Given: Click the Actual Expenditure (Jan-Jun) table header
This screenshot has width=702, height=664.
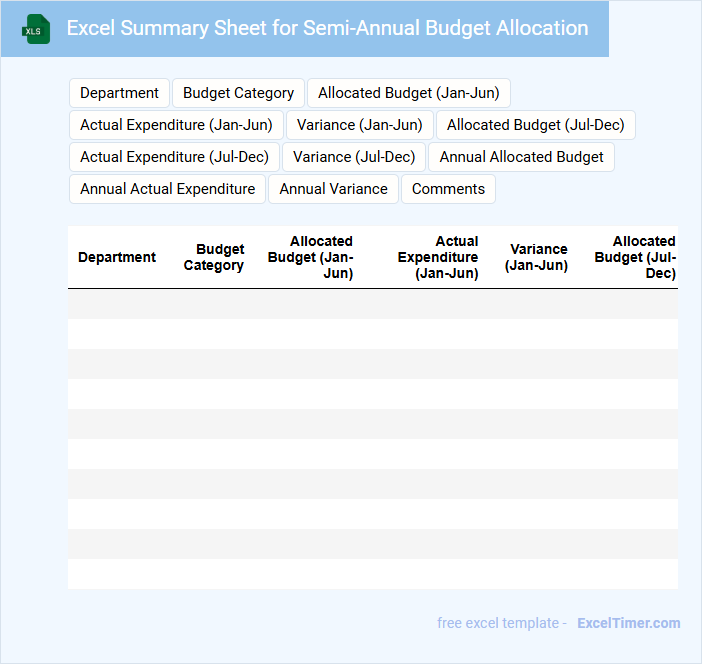Looking at the screenshot, I should point(438,257).
